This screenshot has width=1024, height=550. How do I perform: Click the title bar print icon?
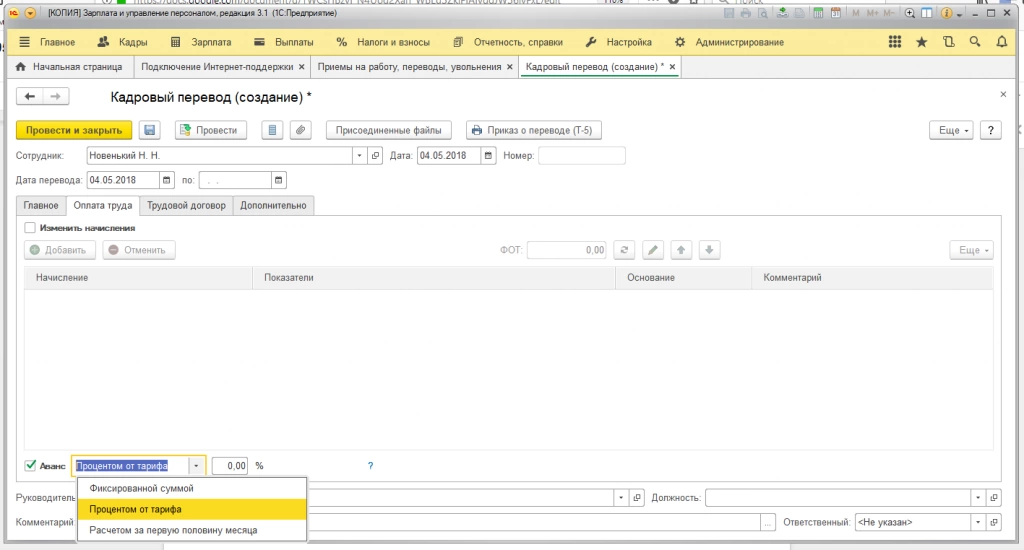point(745,13)
